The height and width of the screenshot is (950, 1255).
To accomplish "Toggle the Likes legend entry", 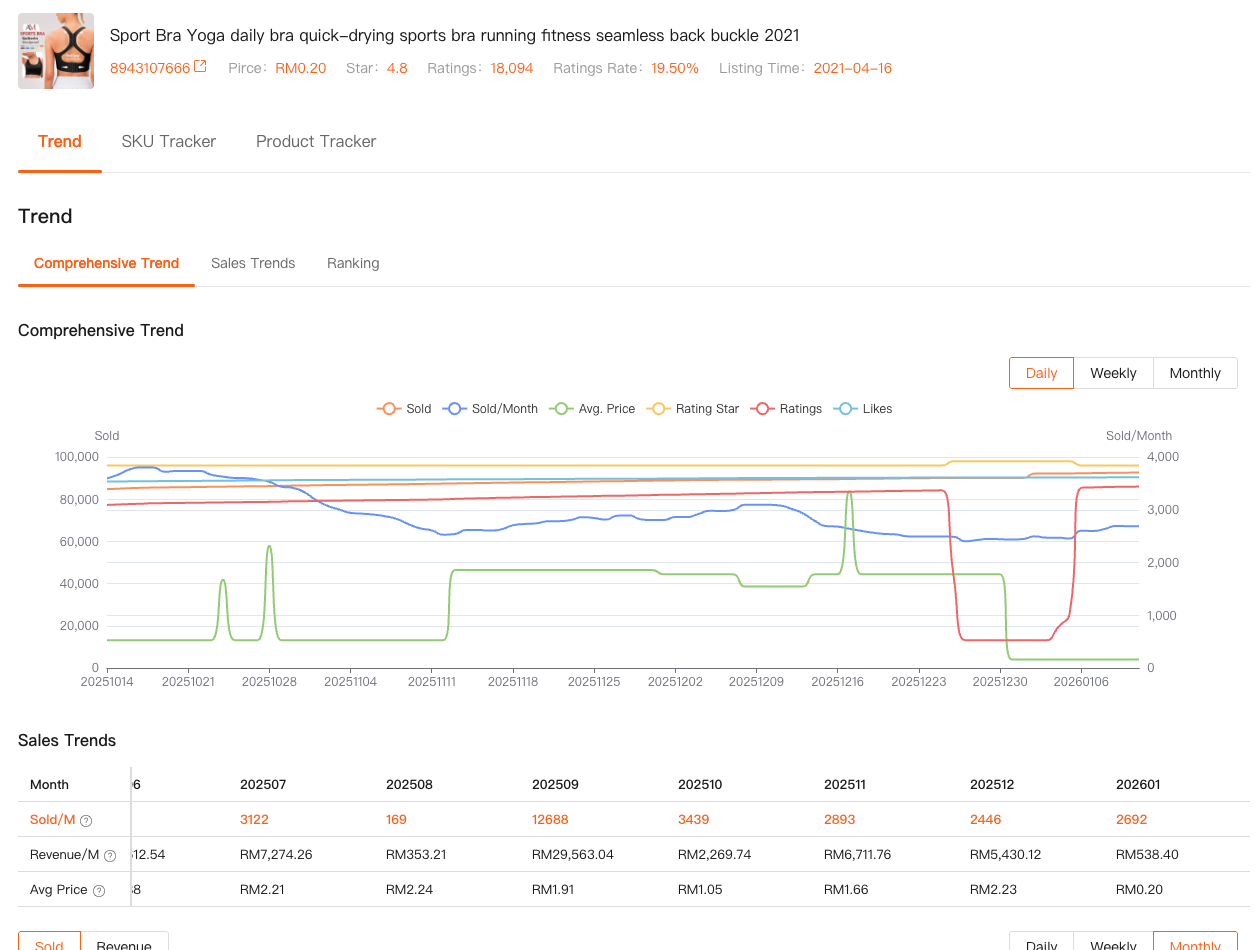I will coord(863,409).
